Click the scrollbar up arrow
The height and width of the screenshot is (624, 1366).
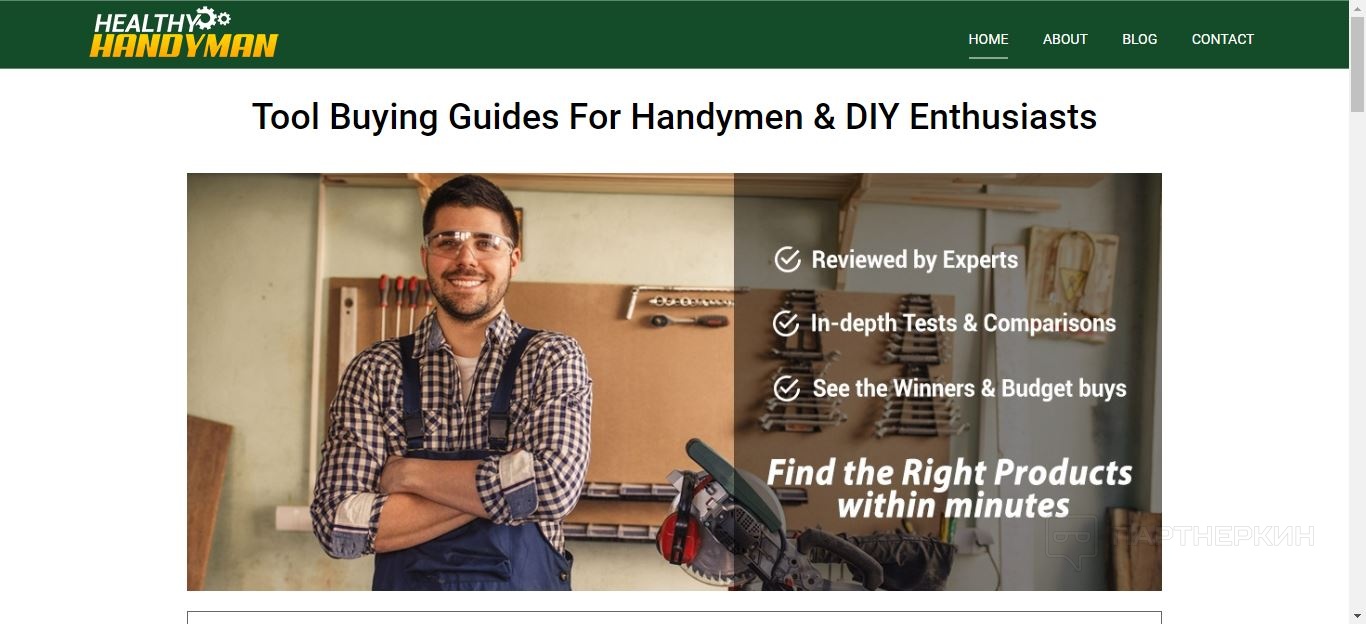click(x=1357, y=7)
